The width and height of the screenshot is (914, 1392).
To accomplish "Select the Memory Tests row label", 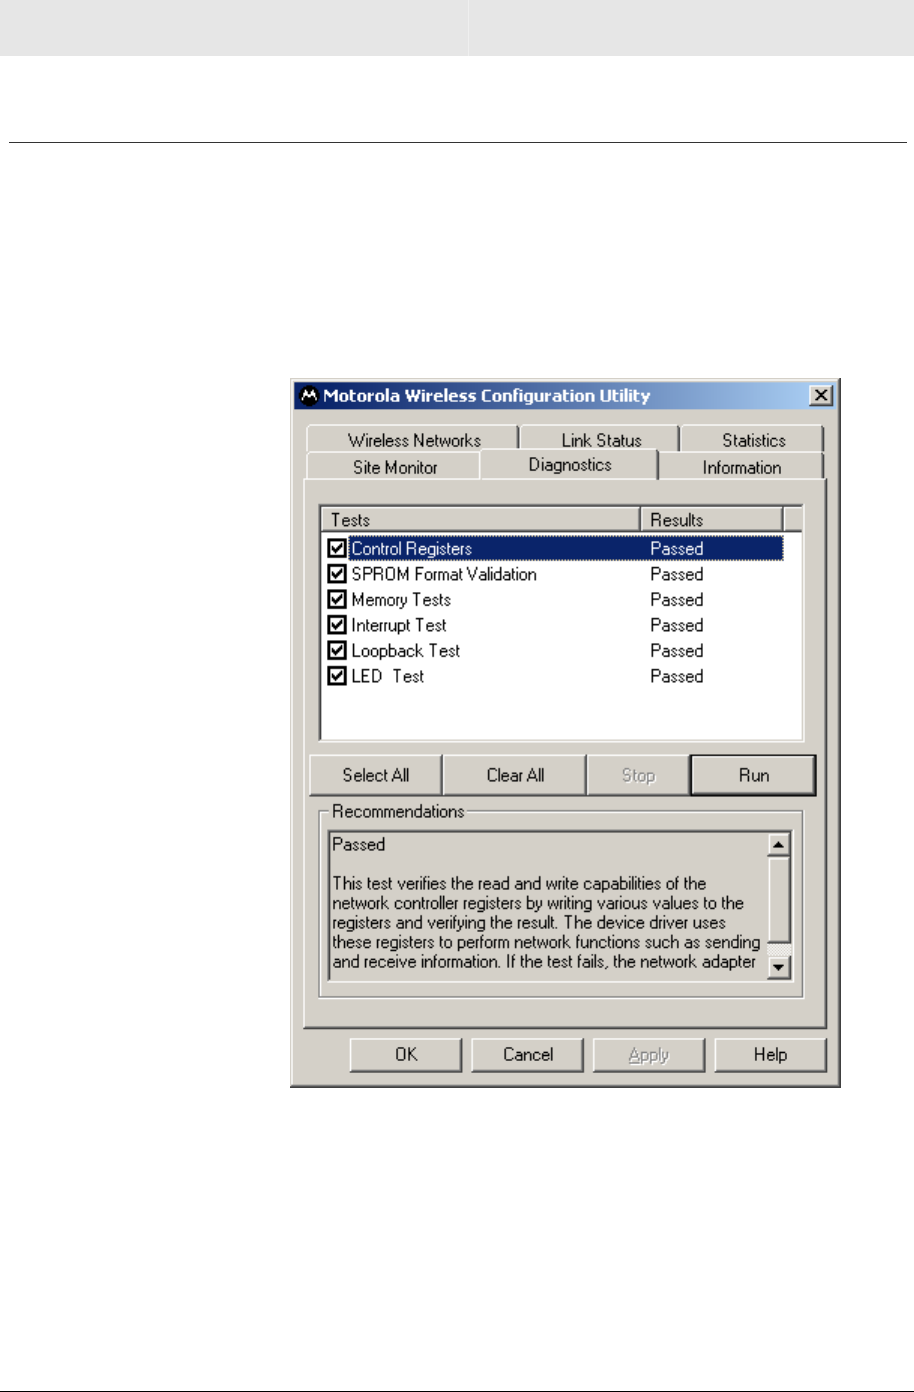I will [401, 600].
